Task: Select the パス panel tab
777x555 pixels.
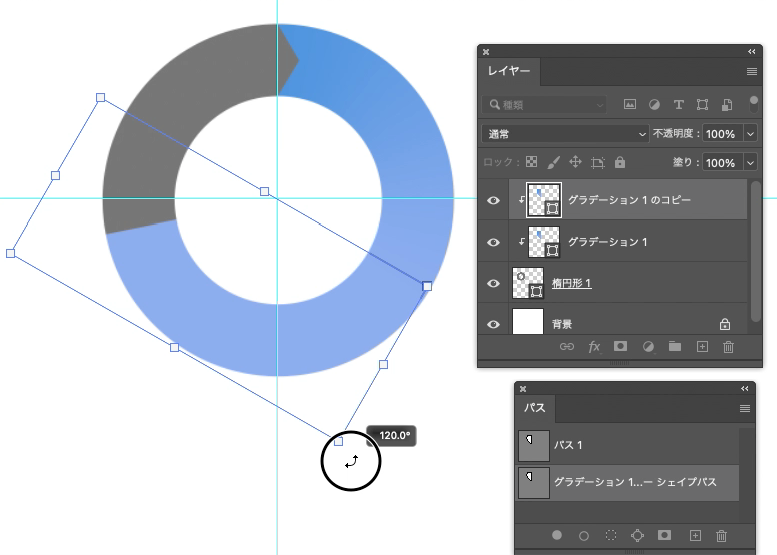Action: click(x=535, y=408)
